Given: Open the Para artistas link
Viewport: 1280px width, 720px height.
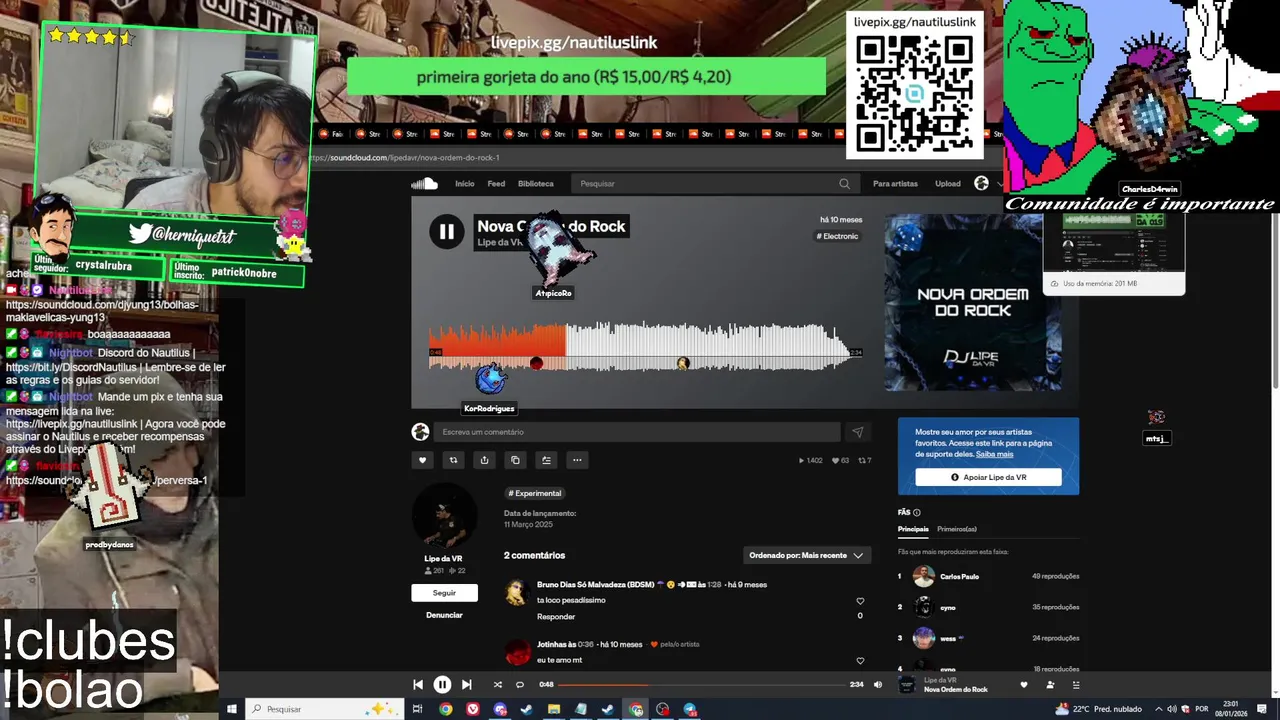Looking at the screenshot, I should click(x=895, y=184).
